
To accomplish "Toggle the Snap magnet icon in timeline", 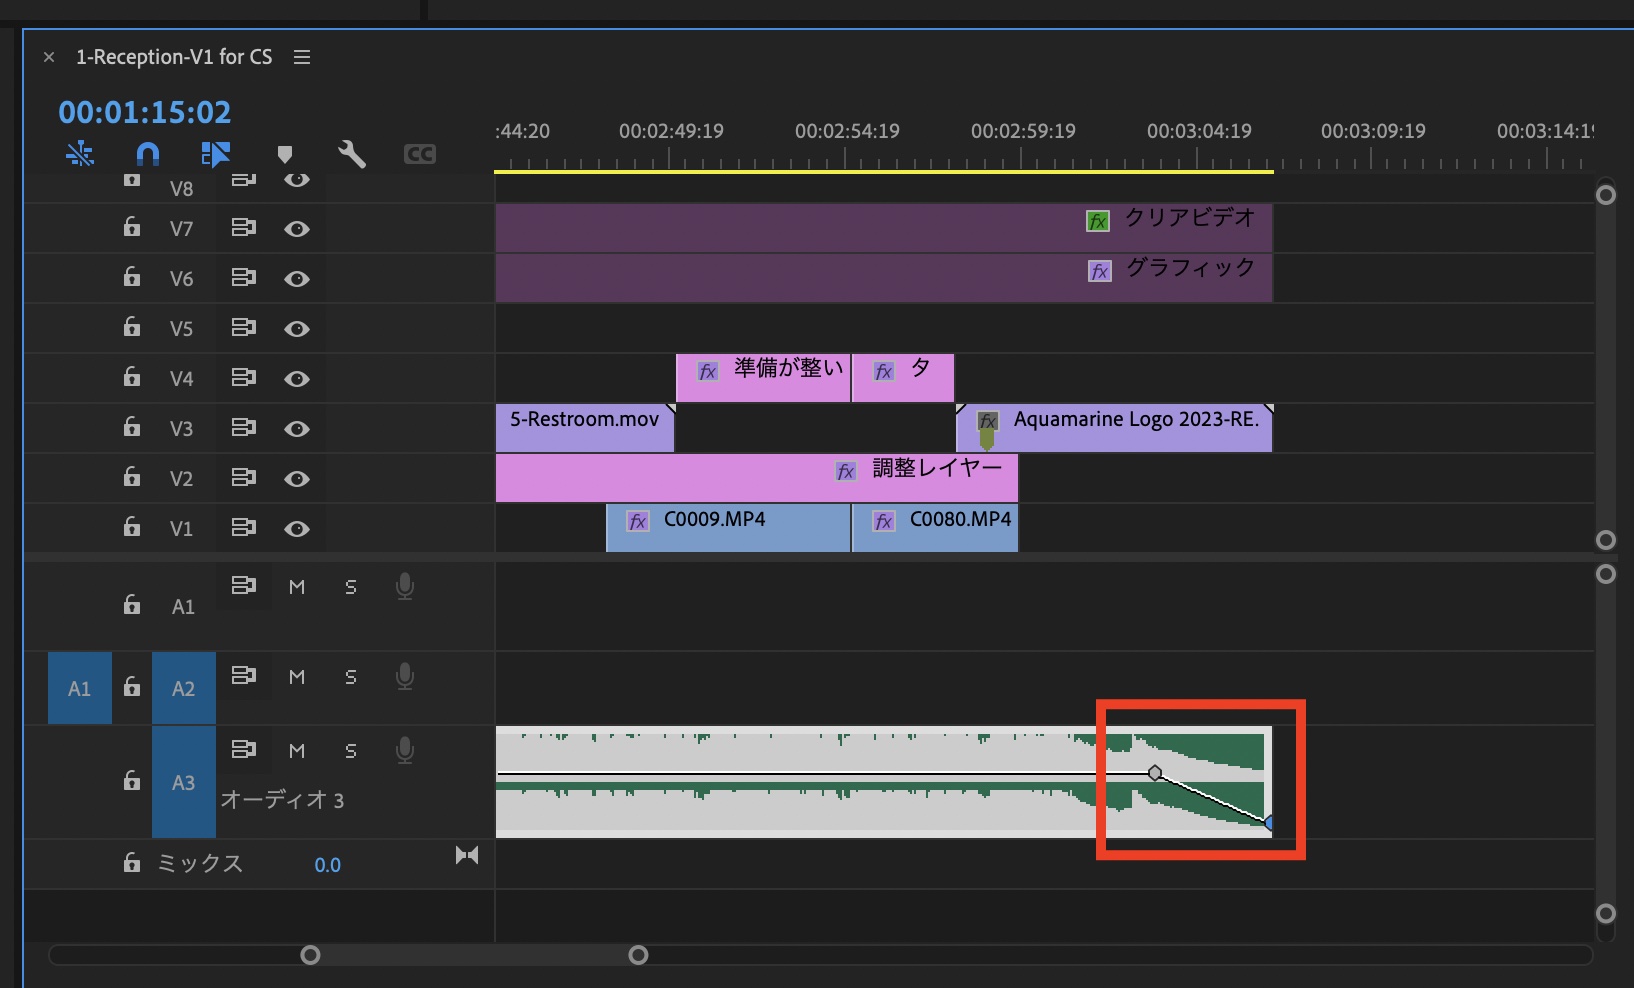I will tap(148, 154).
